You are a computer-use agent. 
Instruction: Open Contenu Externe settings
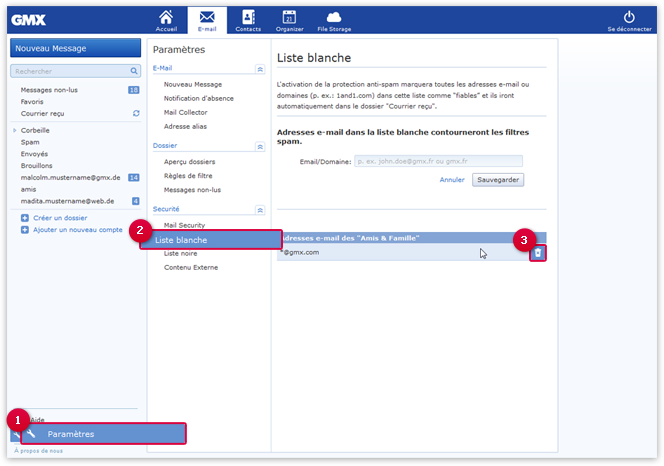[191, 267]
